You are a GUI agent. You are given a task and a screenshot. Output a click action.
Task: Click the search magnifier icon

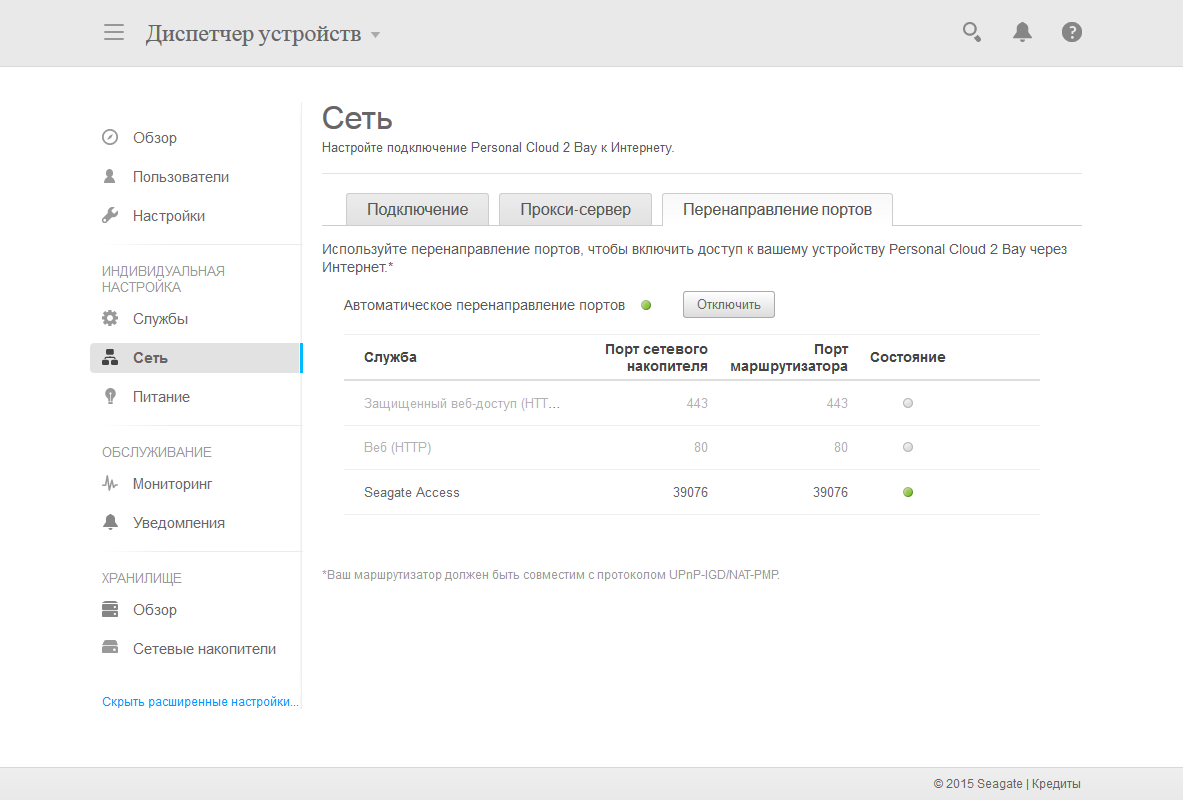[x=971, y=32]
